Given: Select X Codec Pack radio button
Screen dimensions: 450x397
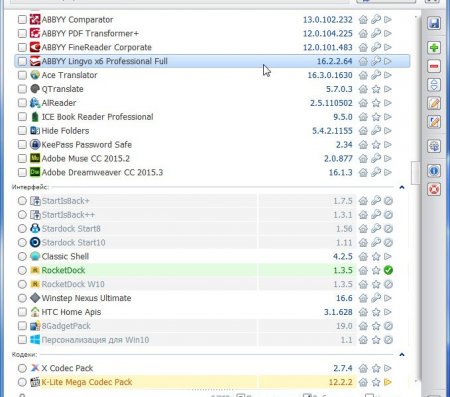Looking at the screenshot, I should click(22, 368).
